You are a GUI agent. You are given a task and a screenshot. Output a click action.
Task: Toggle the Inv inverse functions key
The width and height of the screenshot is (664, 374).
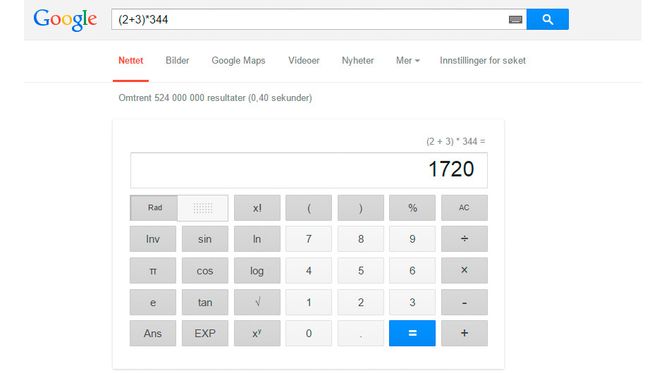click(x=153, y=239)
